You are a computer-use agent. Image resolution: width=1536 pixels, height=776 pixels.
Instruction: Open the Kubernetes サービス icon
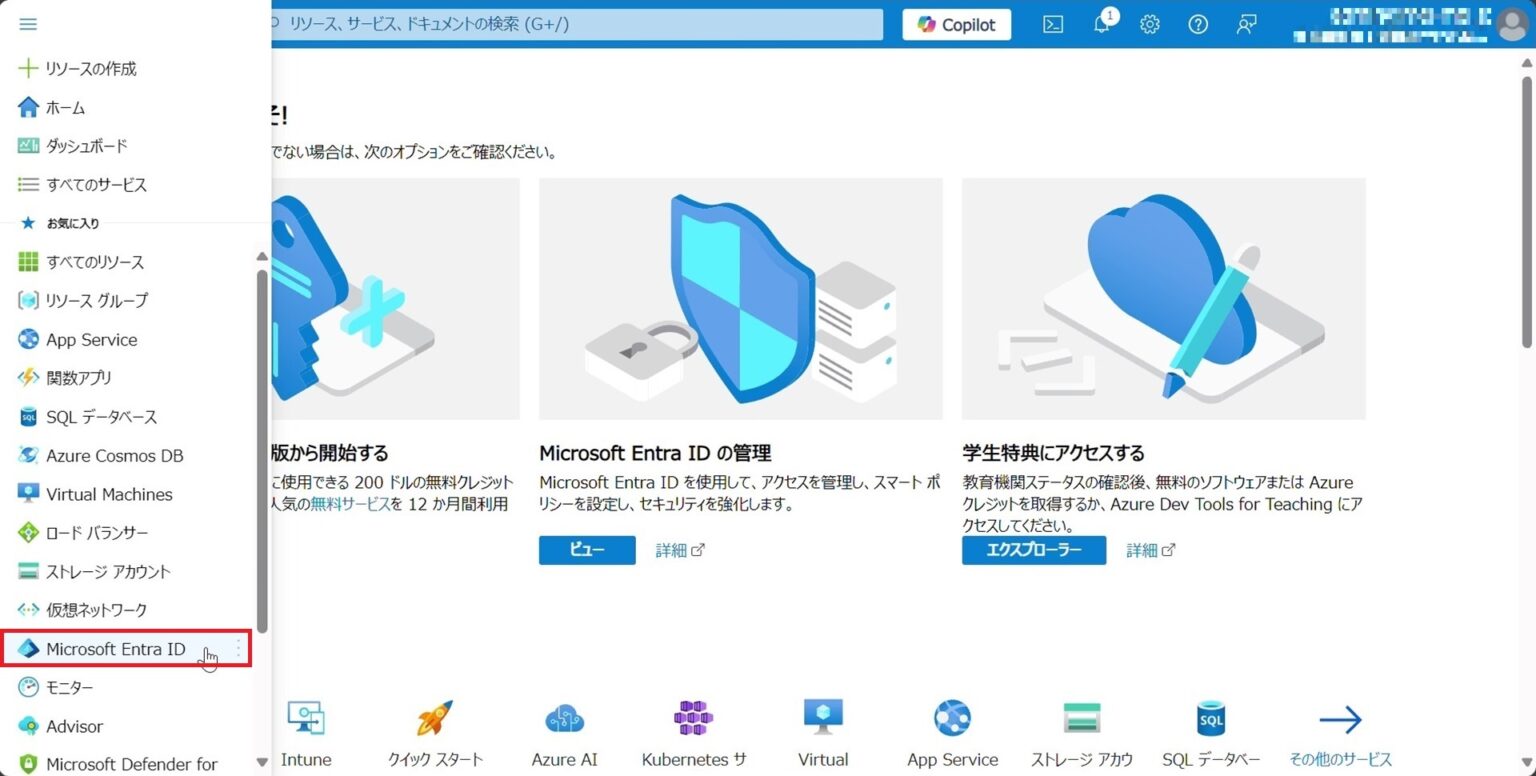(x=693, y=718)
